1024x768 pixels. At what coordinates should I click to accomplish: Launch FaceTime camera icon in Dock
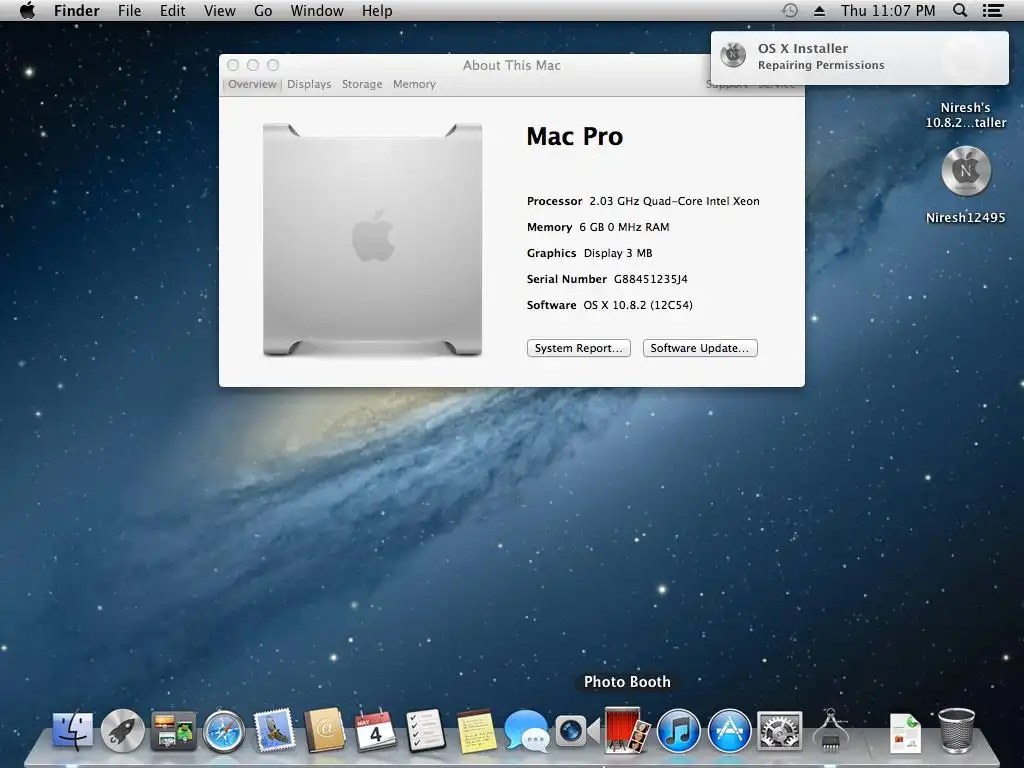coord(577,730)
